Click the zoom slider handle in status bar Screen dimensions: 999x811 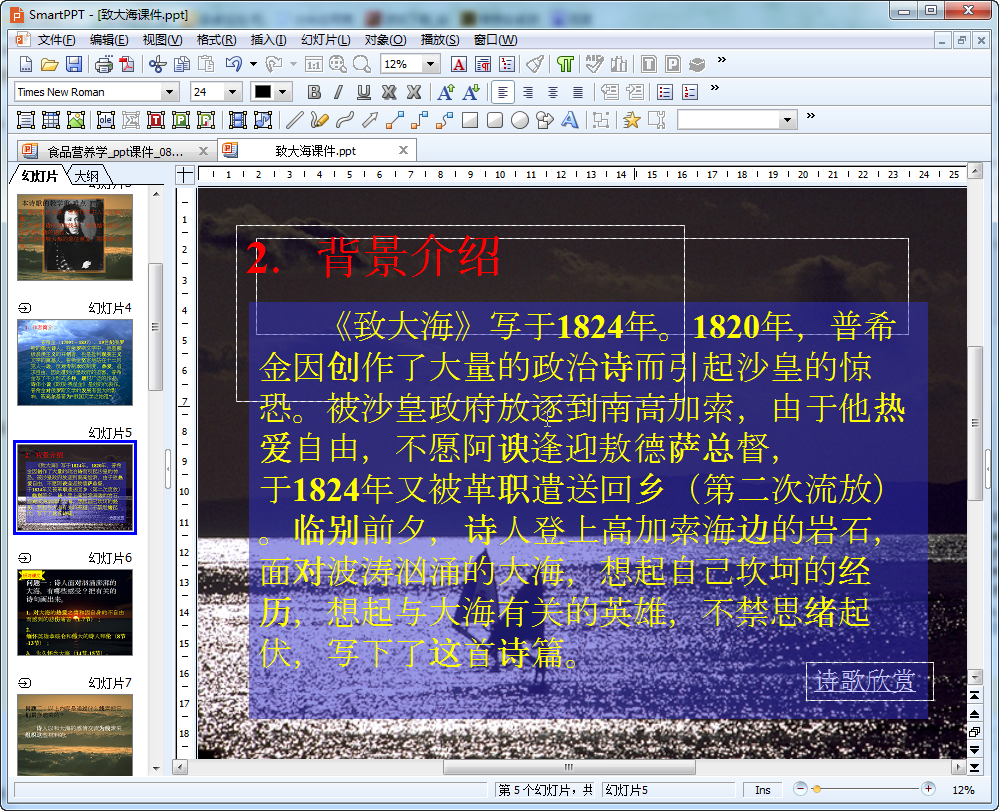(x=817, y=790)
